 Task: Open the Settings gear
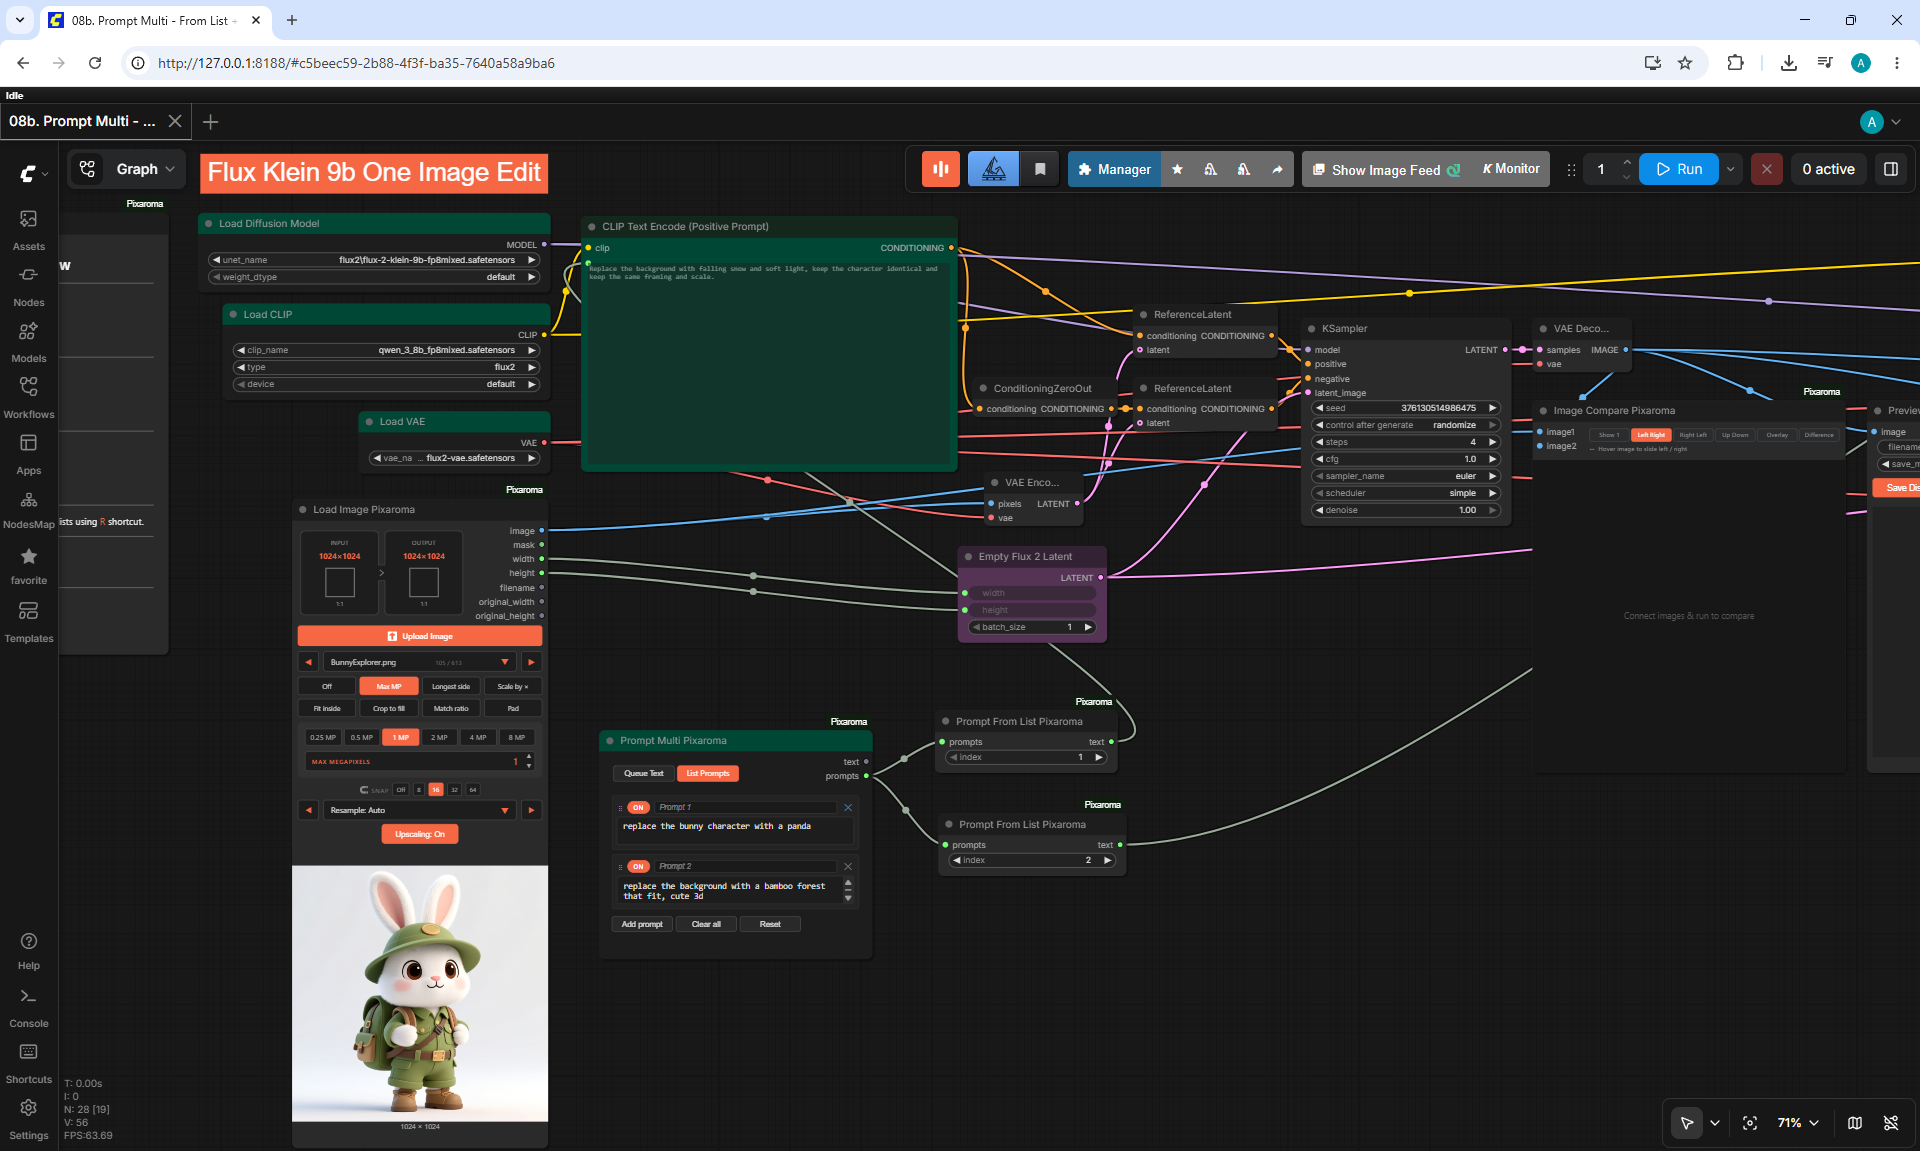click(29, 1120)
